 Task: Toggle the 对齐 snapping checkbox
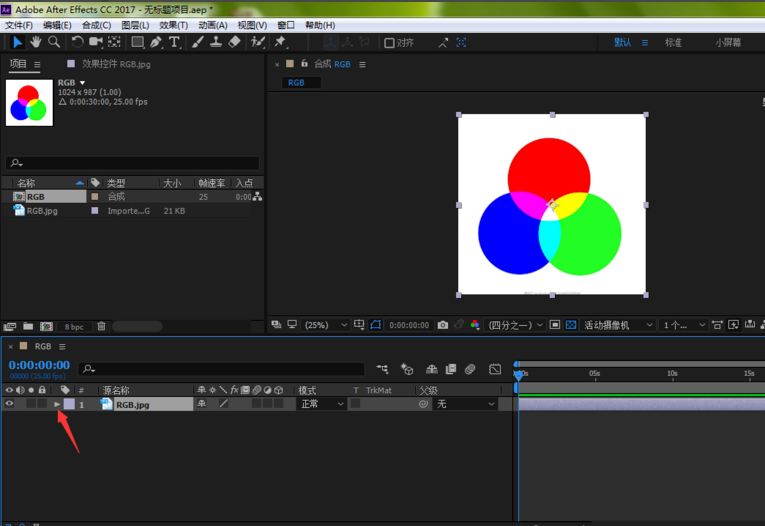click(390, 43)
